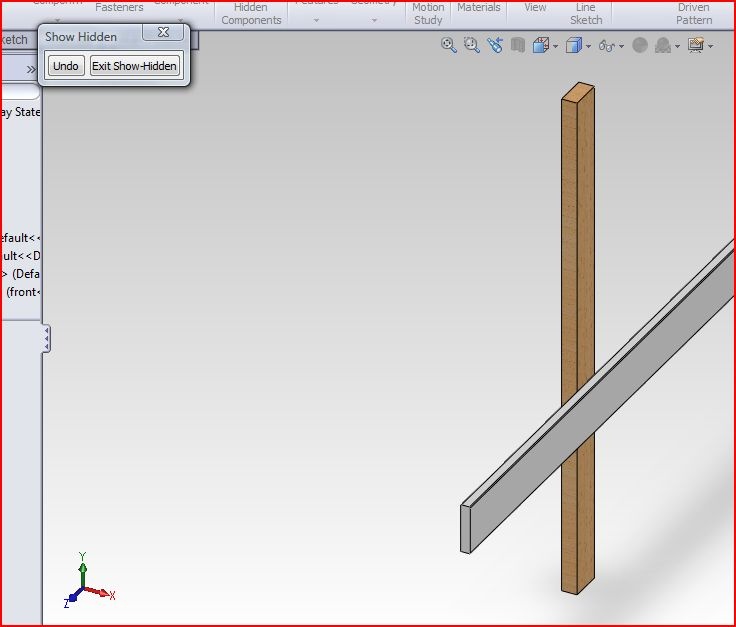Open the Display Style dropdown arrow
Image resolution: width=736 pixels, height=627 pixels.
tap(589, 46)
